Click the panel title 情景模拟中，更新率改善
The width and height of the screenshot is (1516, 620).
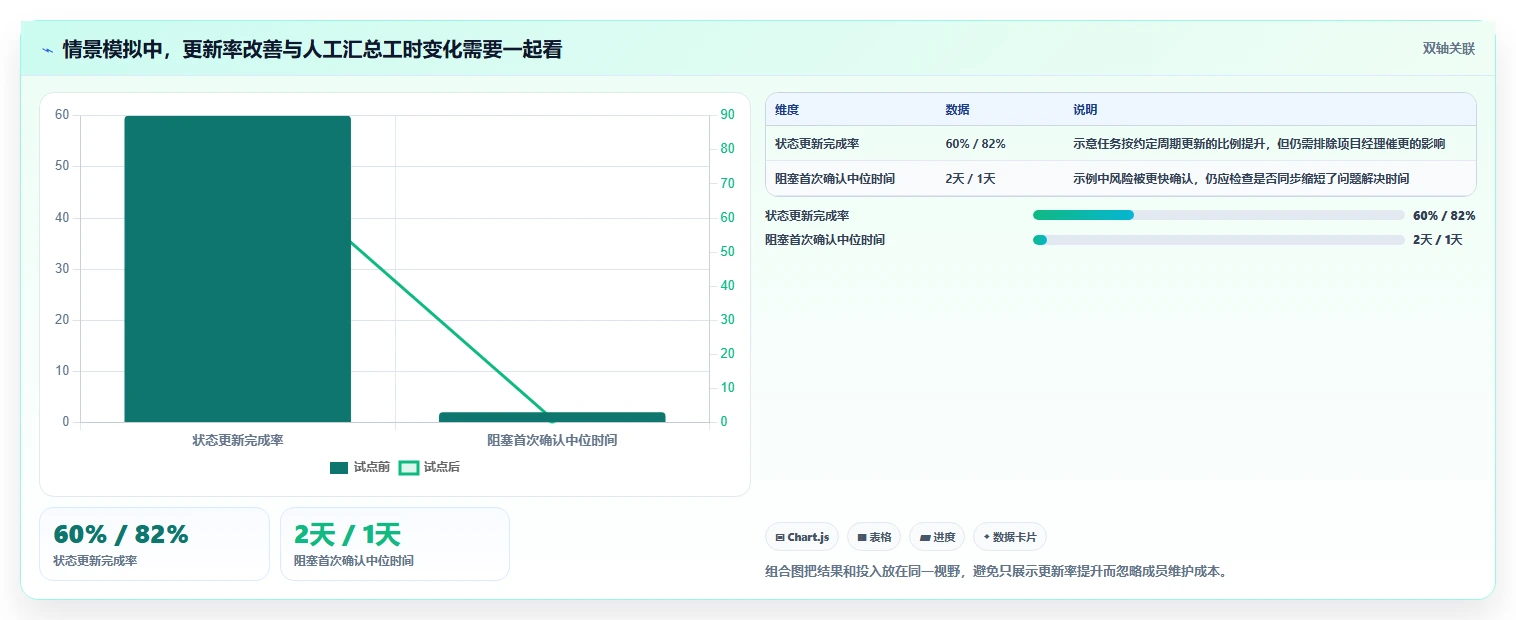312,50
